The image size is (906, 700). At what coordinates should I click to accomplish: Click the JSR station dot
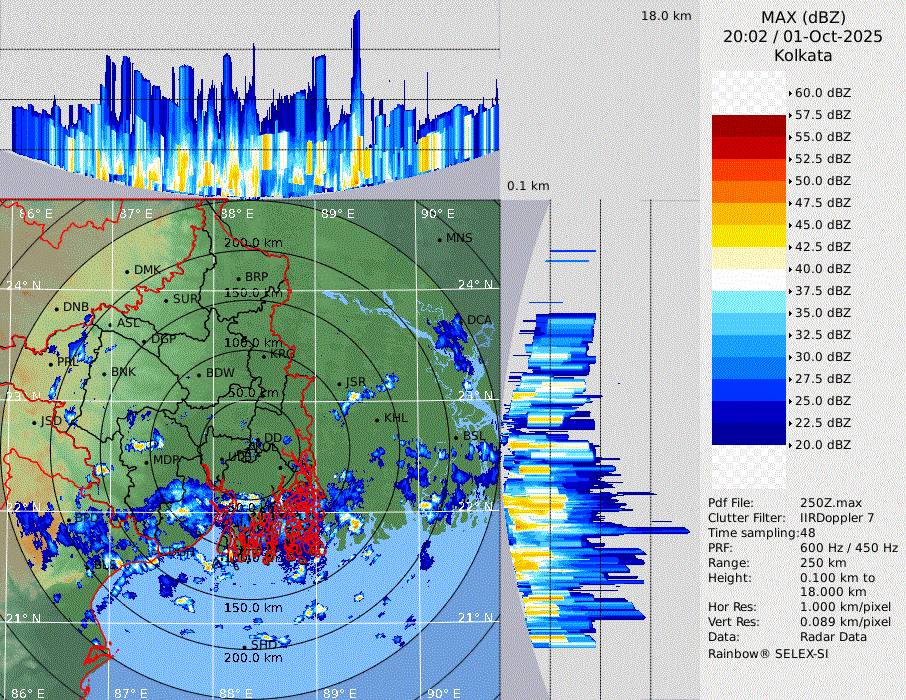[339, 384]
